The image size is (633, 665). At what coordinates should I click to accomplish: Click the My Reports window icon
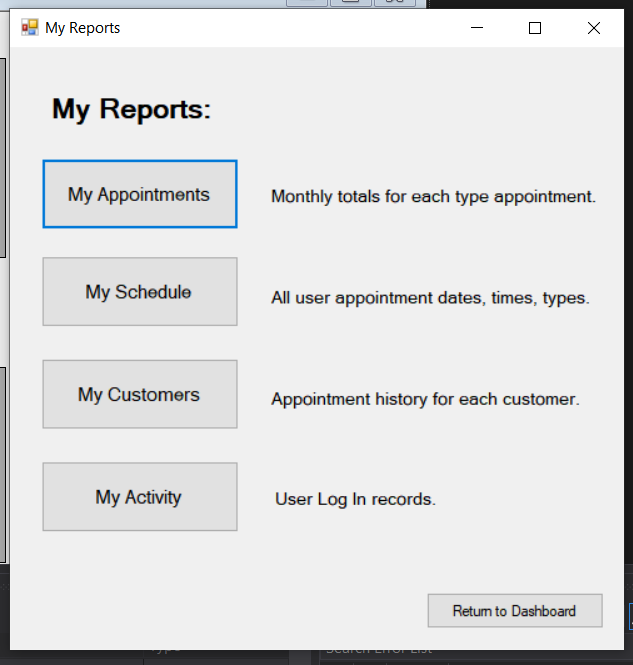tap(30, 28)
